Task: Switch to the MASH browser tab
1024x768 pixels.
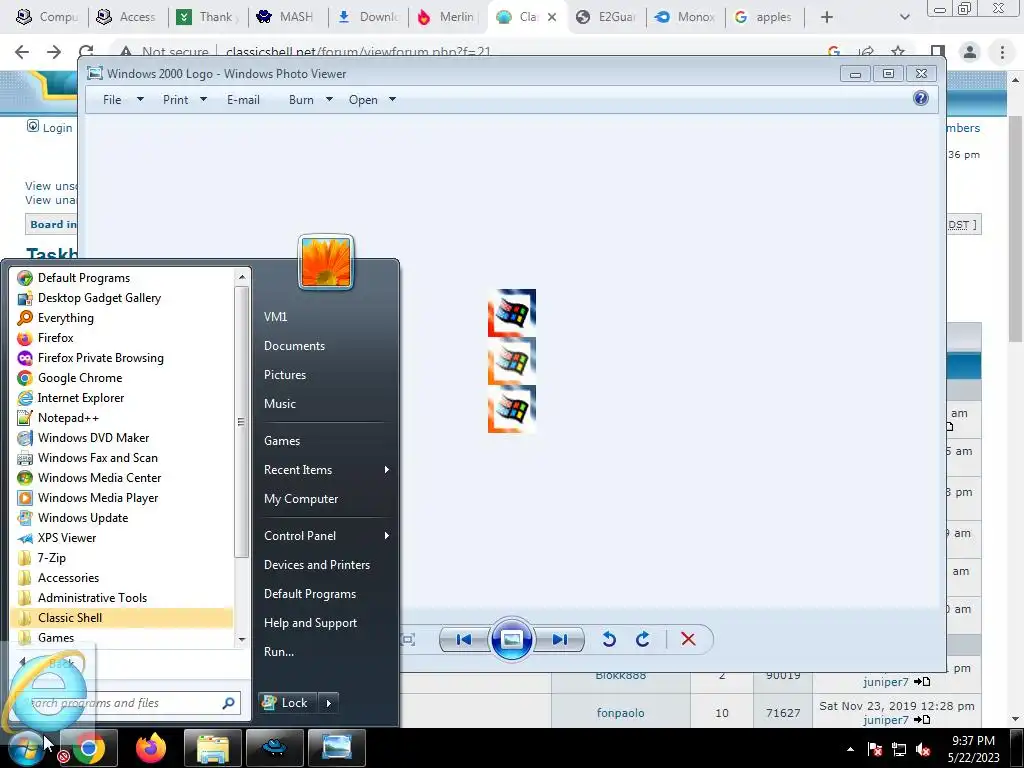Action: click(x=288, y=17)
